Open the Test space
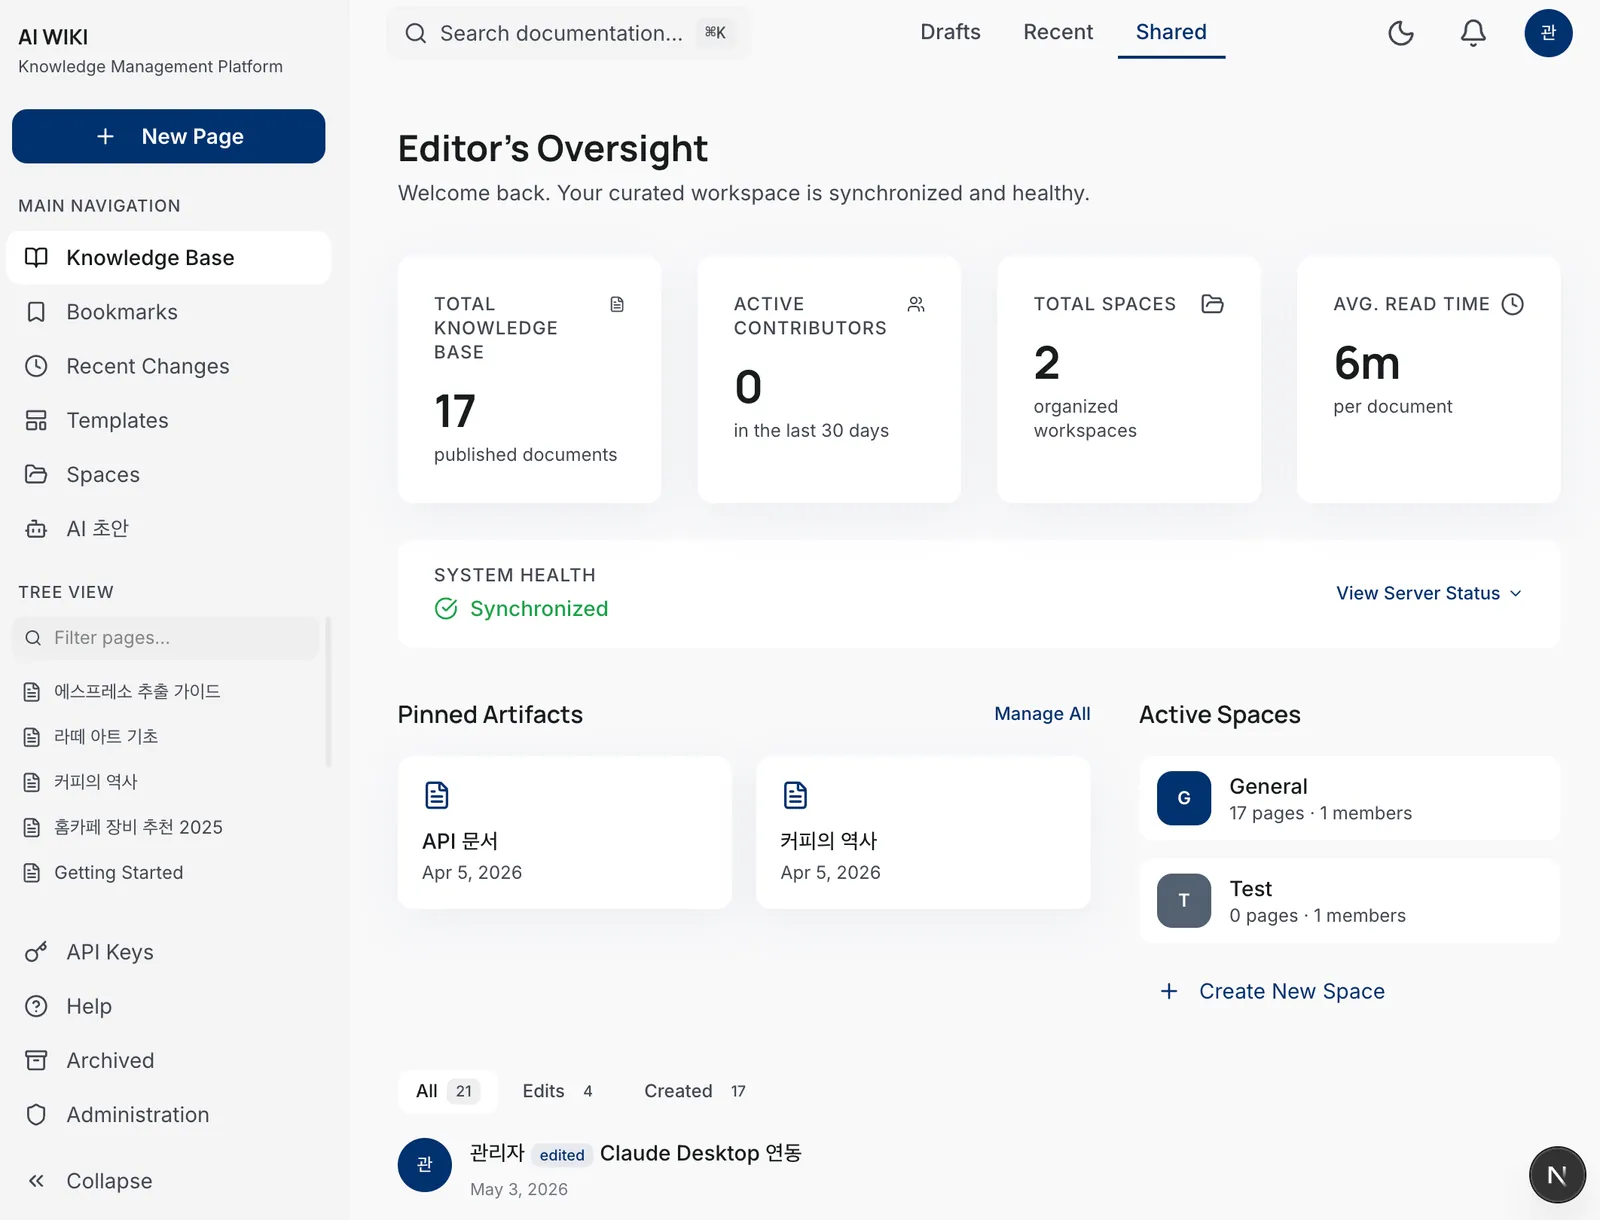The width and height of the screenshot is (1600, 1220). pyautogui.click(x=1349, y=901)
